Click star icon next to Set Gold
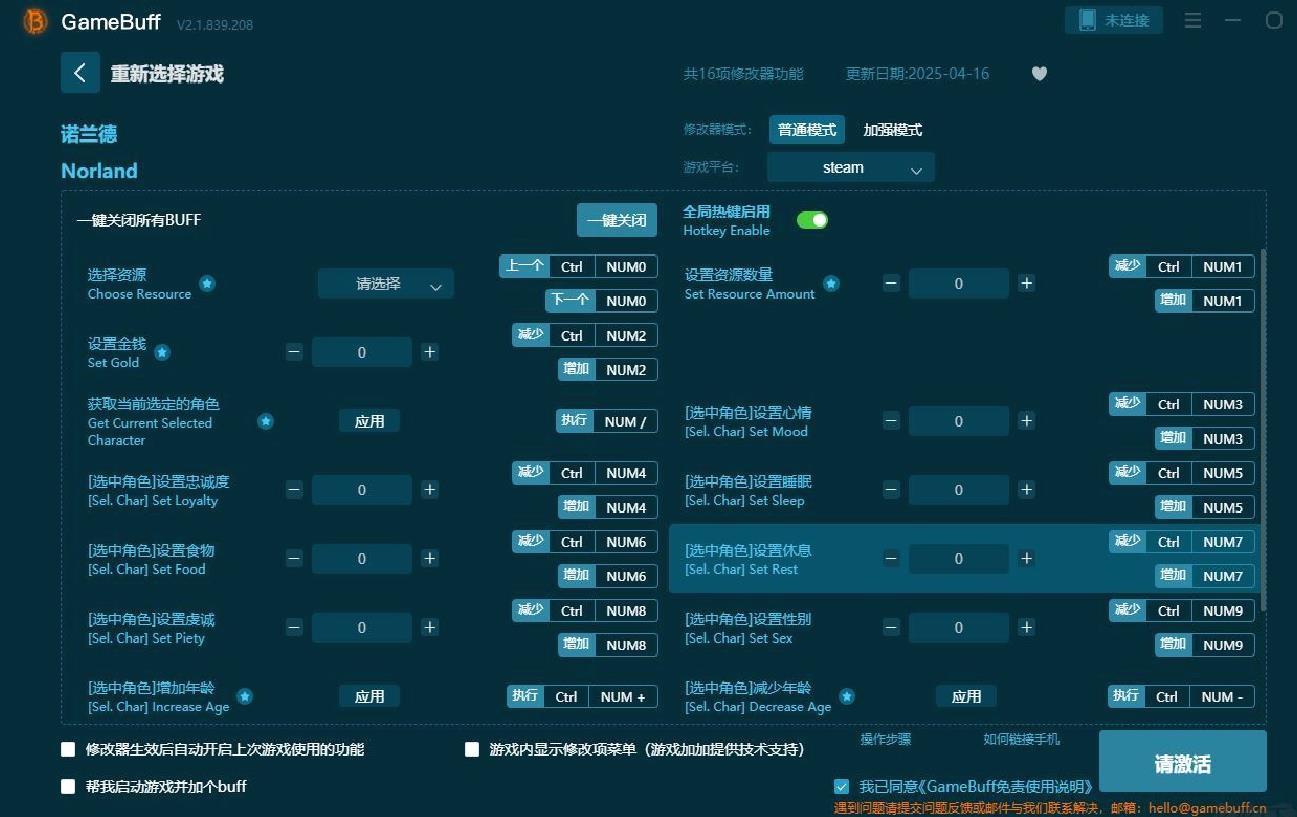The image size is (1297, 817). coord(162,352)
